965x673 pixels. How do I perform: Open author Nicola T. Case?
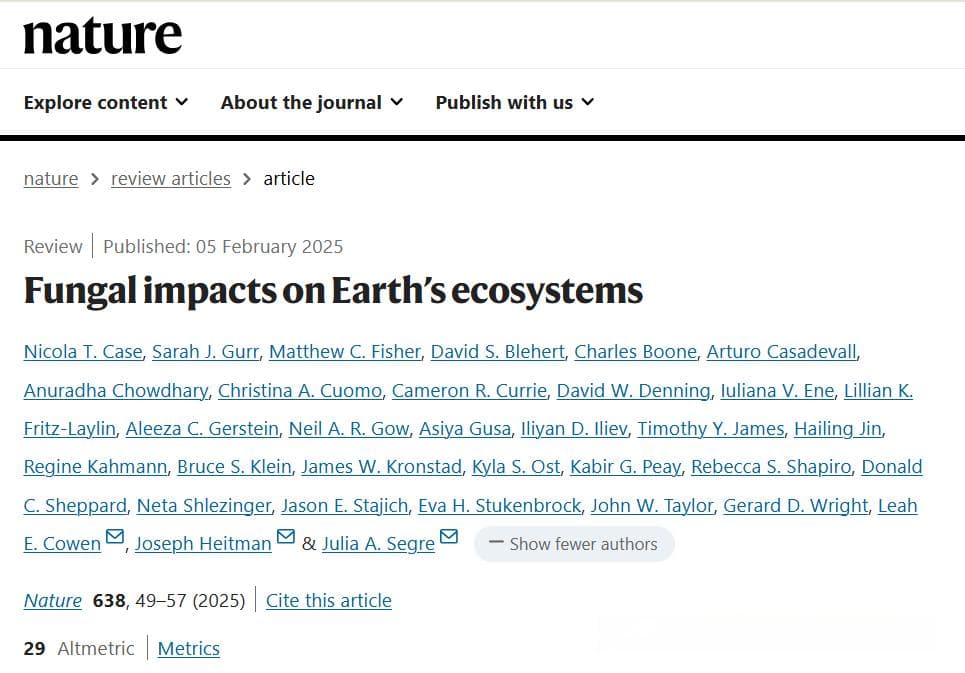point(83,352)
